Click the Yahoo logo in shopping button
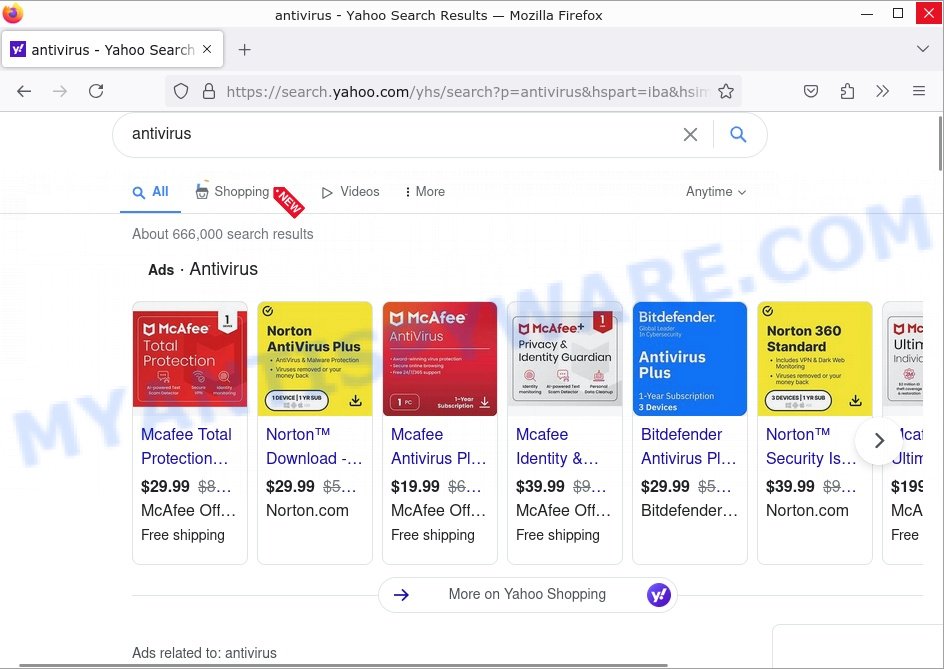The width and height of the screenshot is (944, 669). (659, 595)
